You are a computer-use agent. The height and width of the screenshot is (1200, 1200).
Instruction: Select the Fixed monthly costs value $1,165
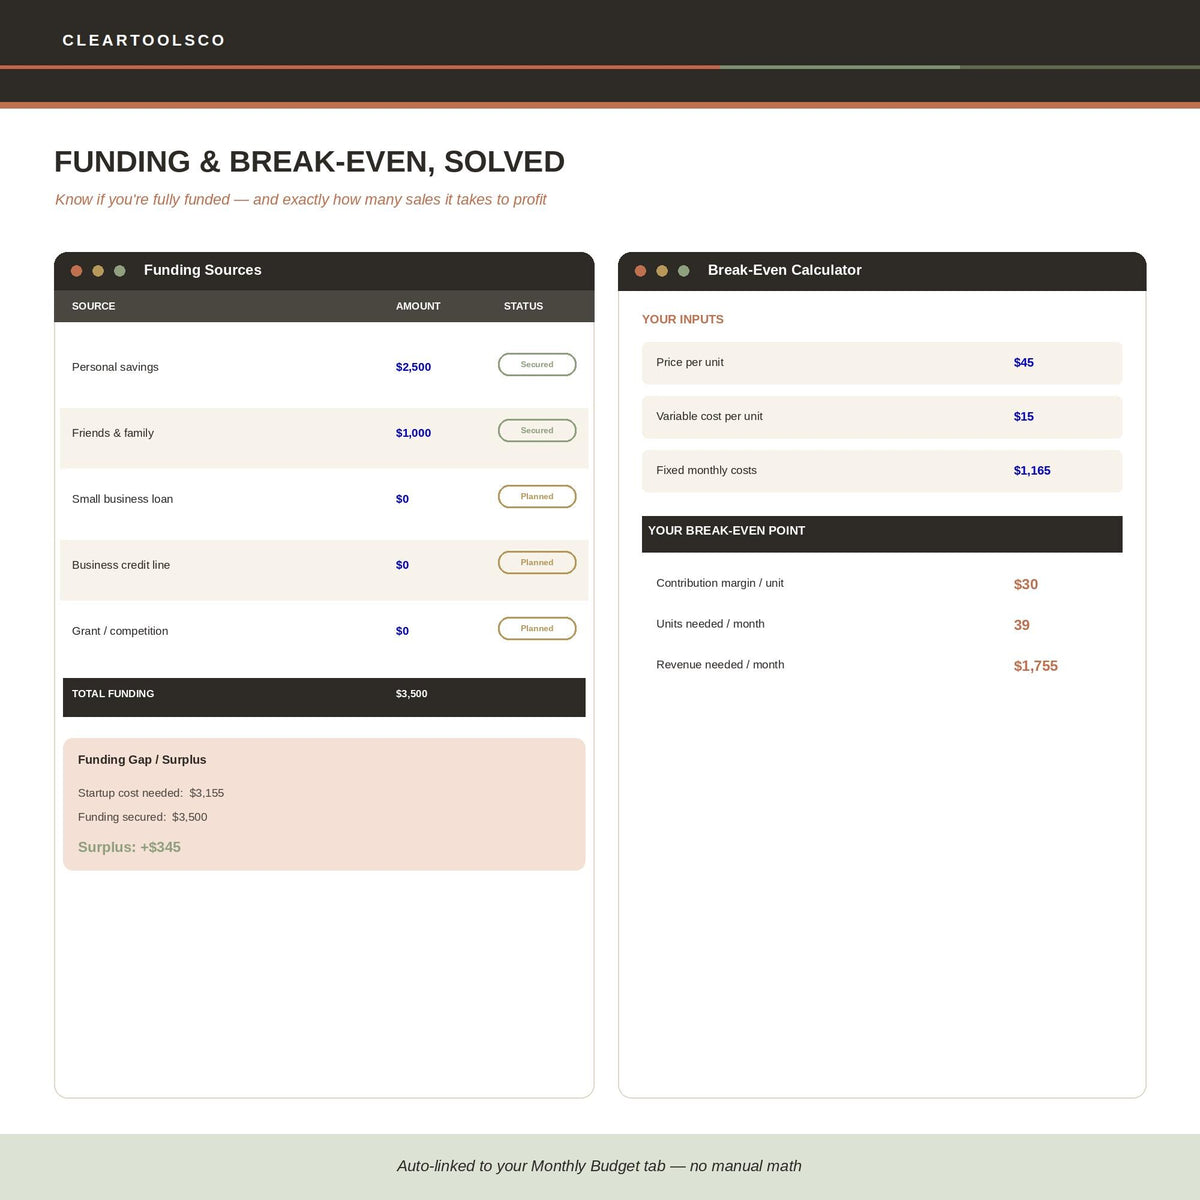coord(1032,471)
